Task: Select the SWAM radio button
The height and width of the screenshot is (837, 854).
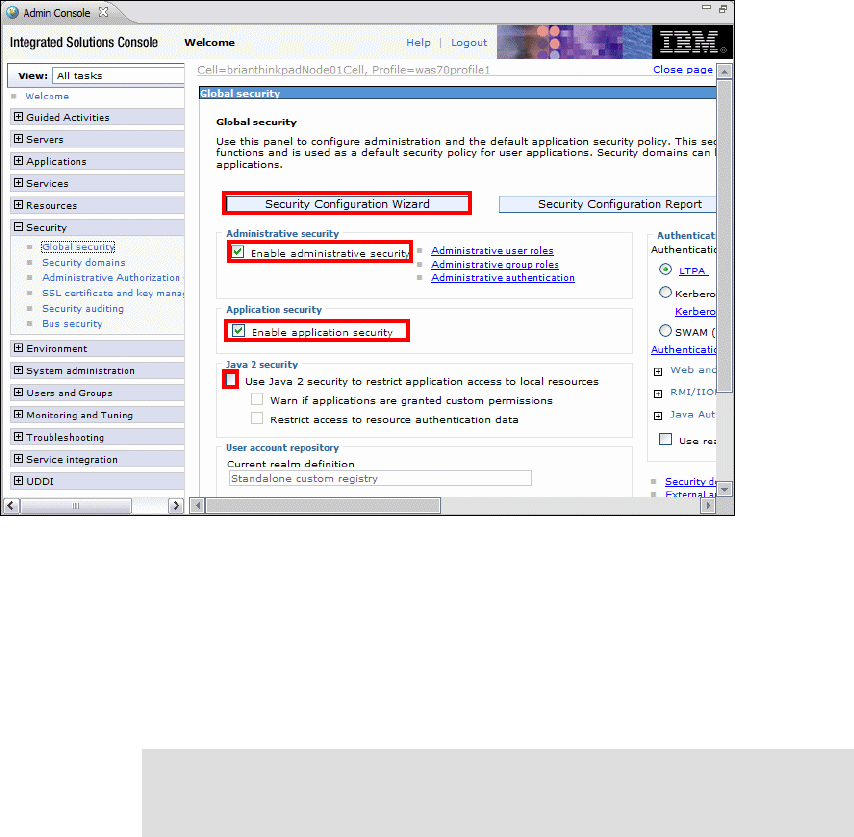Action: pos(665,331)
